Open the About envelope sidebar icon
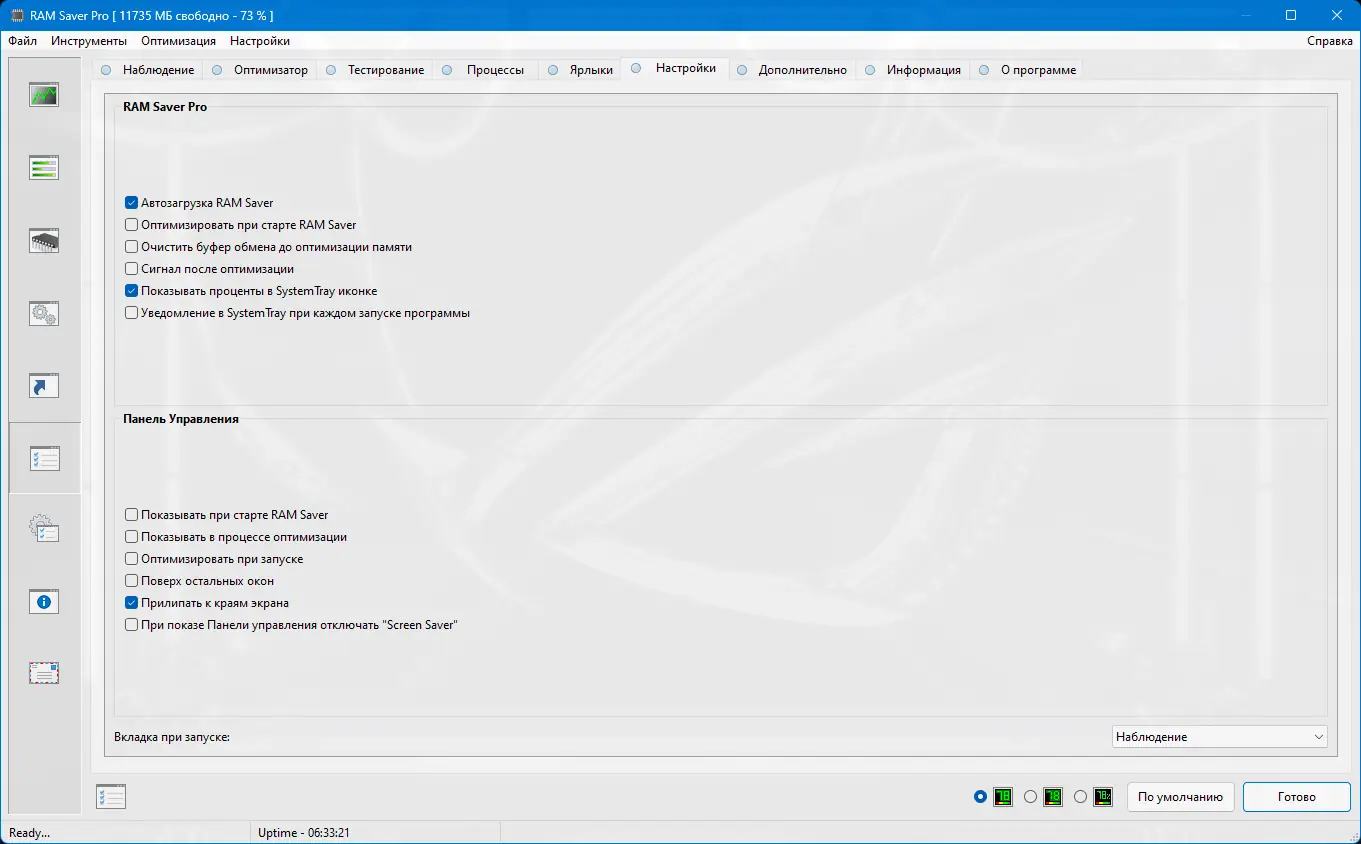Screen dimensions: 1361x844 [44, 673]
